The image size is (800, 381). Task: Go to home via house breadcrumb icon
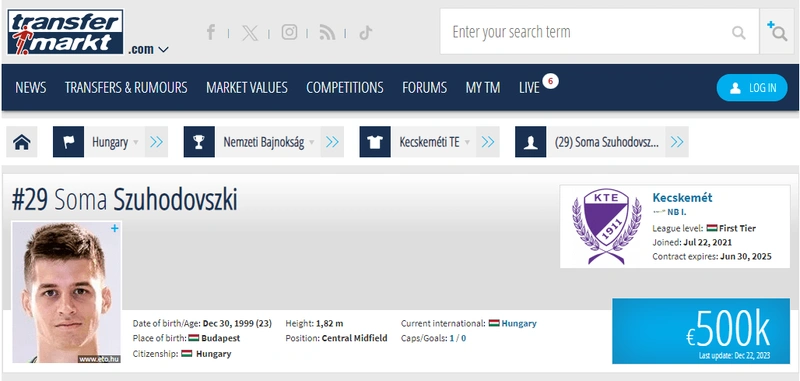click(x=21, y=142)
